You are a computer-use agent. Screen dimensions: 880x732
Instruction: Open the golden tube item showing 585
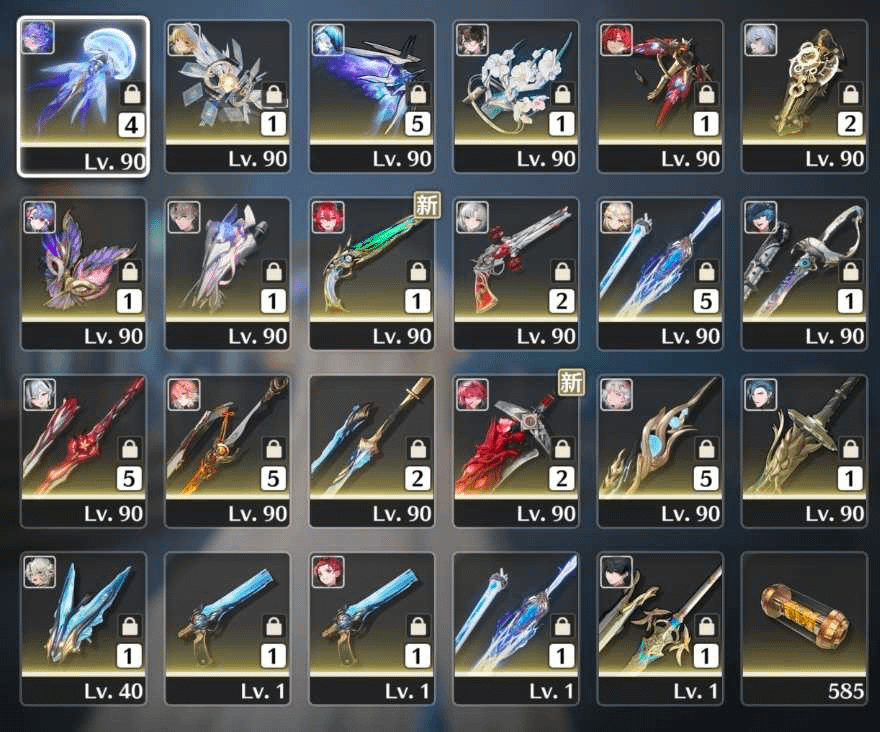click(x=804, y=629)
